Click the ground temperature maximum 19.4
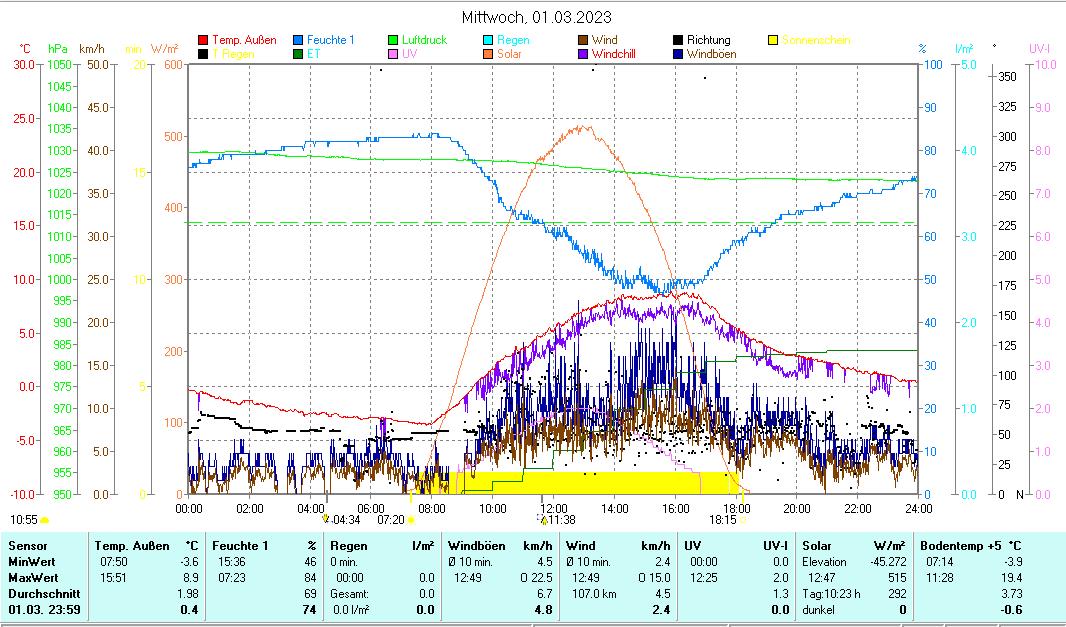 point(1012,578)
